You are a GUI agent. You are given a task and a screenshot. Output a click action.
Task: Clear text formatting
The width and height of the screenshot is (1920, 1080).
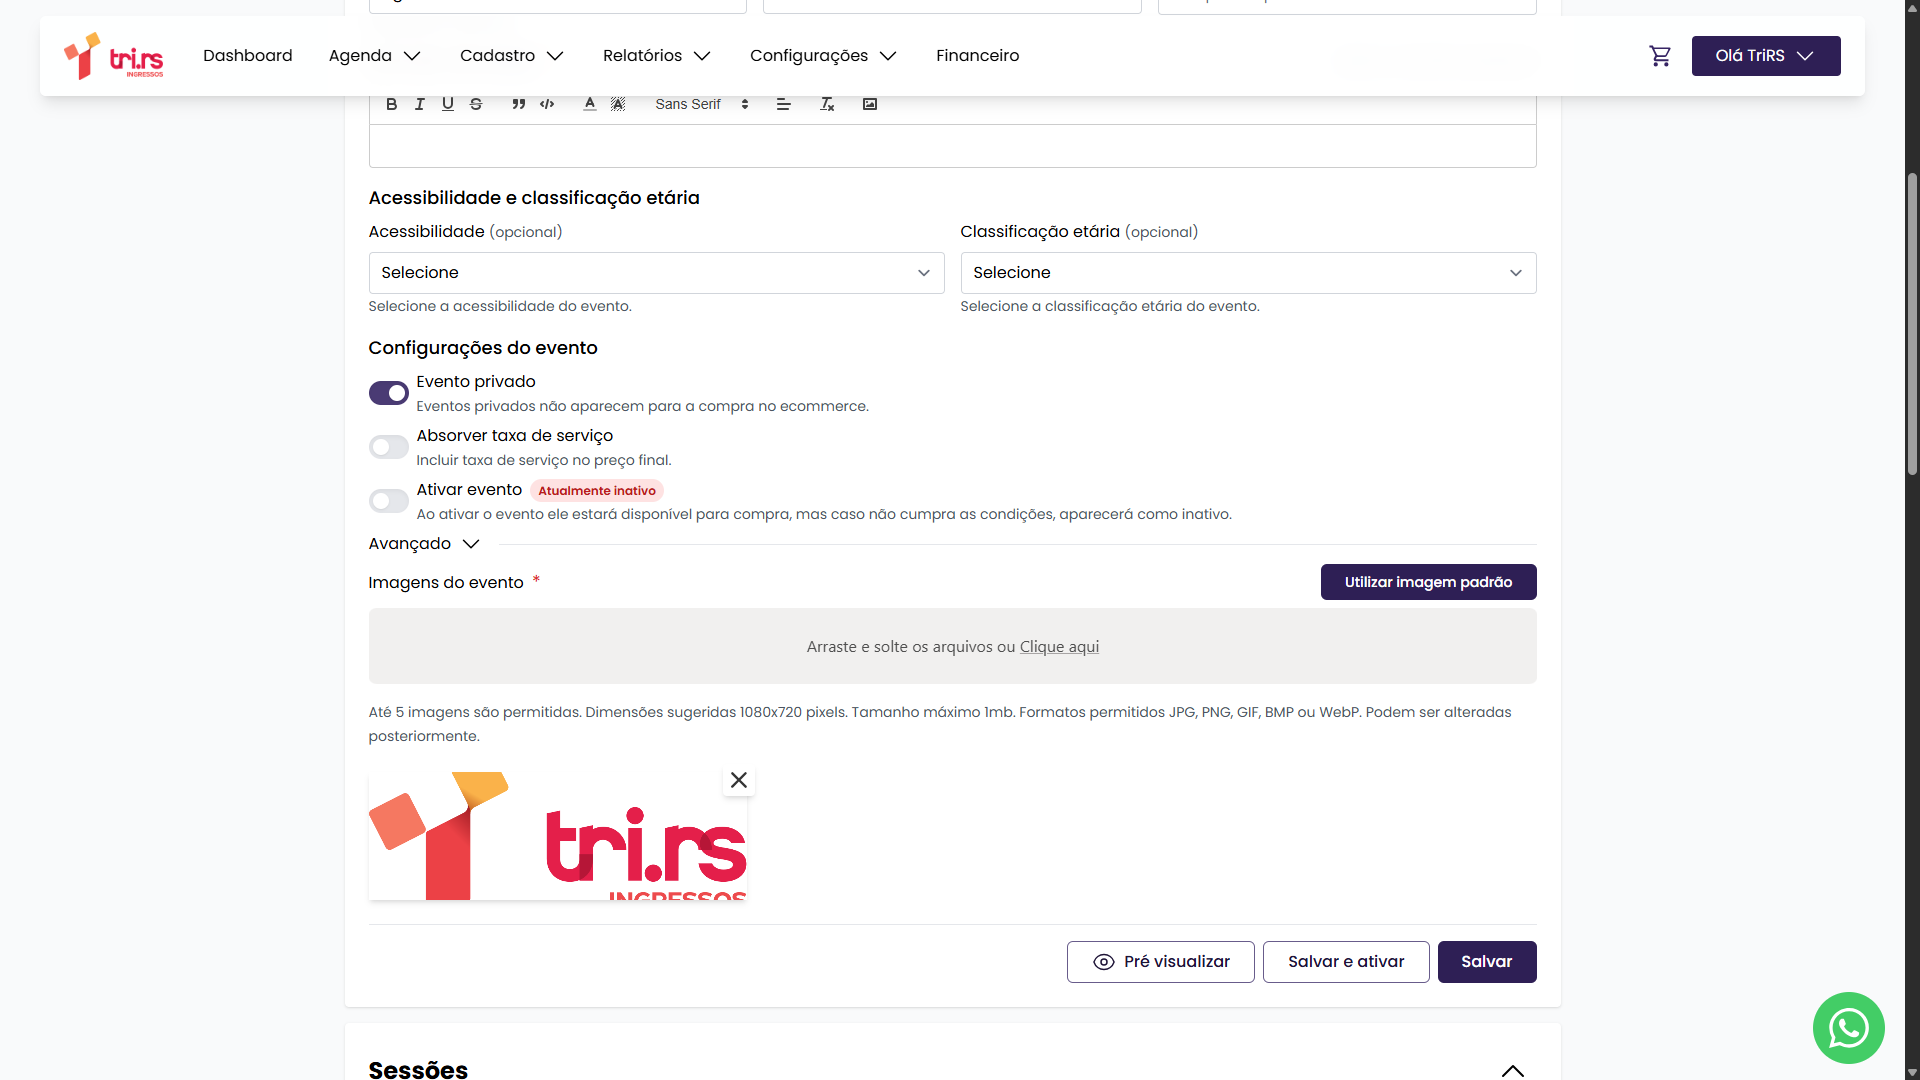[x=827, y=104]
